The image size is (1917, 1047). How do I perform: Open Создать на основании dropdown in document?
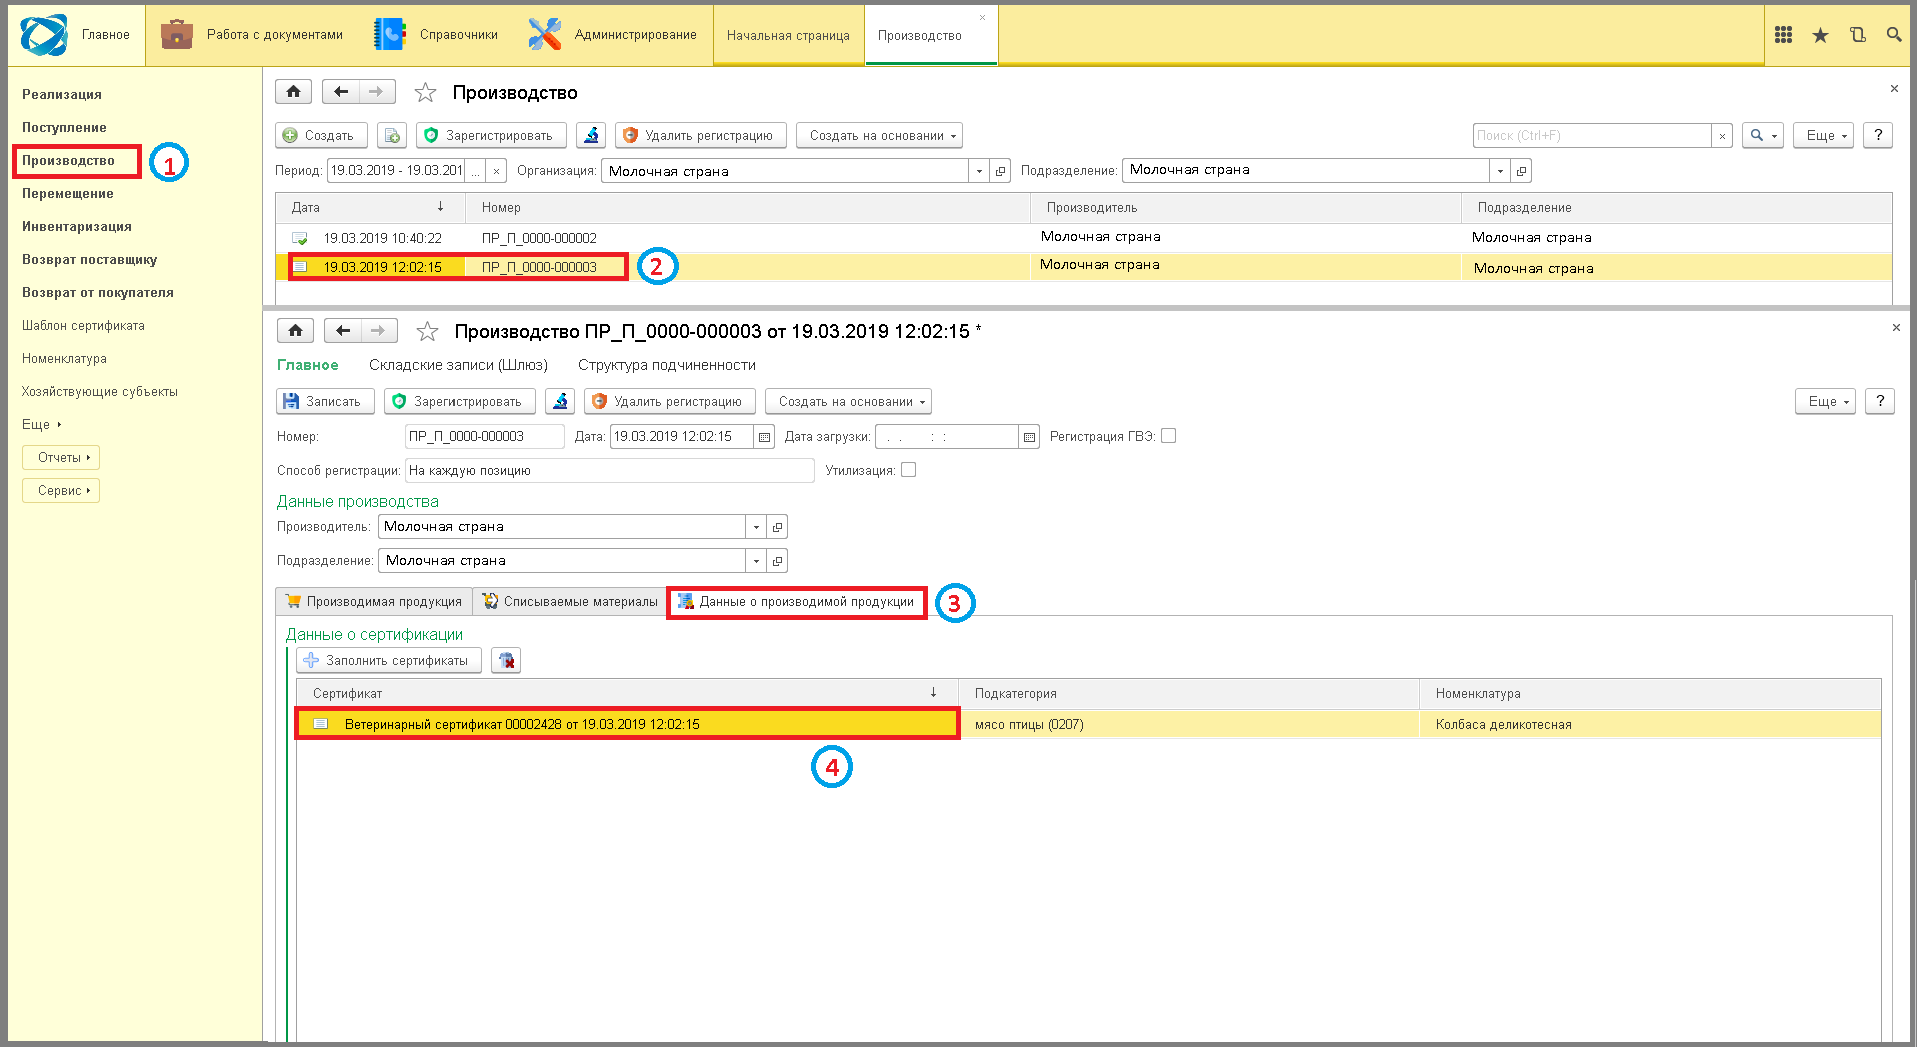[848, 401]
